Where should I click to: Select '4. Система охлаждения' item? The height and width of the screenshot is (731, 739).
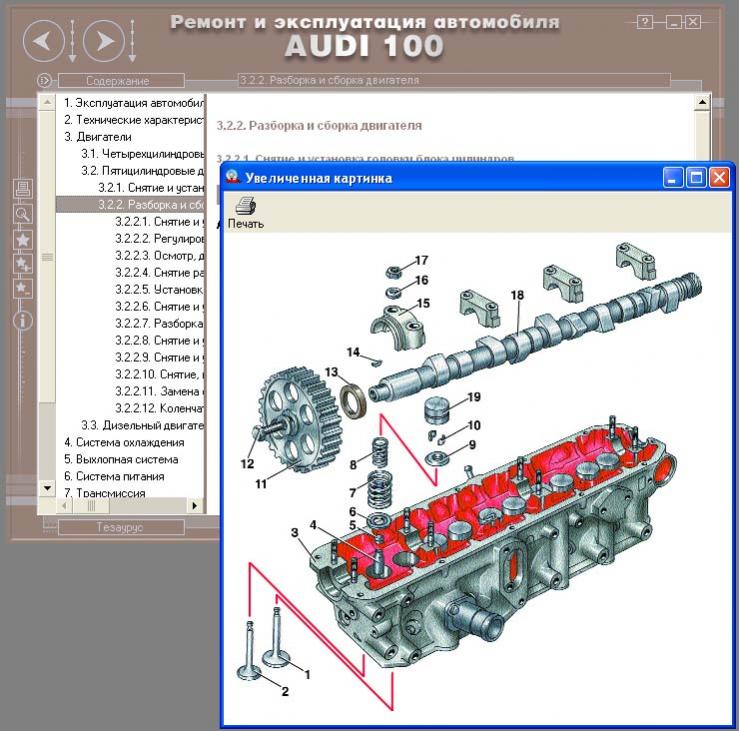[x=124, y=442]
